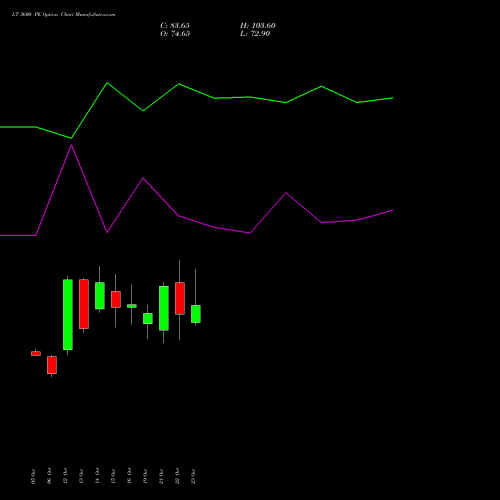Select the small green 19 Oct candlestick
Viewport: 500px width, 500px height.
pyautogui.click(x=148, y=318)
